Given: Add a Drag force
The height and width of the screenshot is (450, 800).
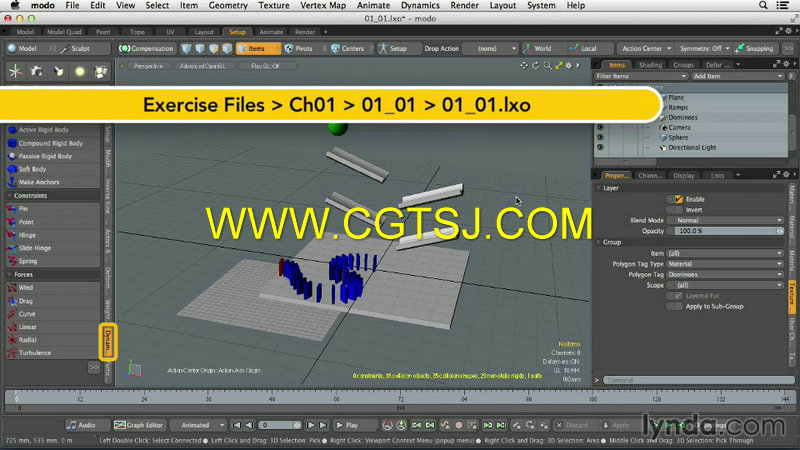Looking at the screenshot, I should [x=53, y=301].
